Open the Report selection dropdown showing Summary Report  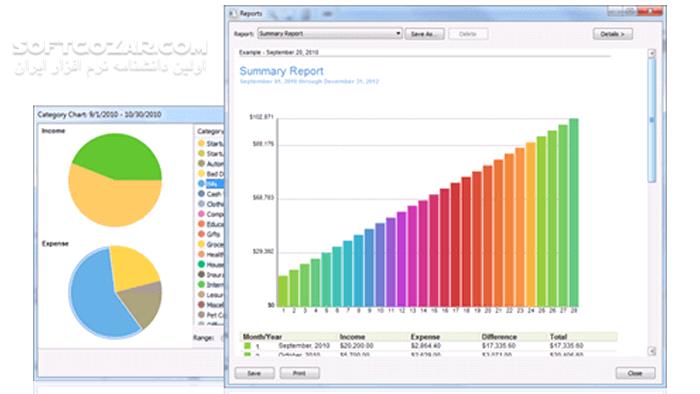(x=329, y=33)
